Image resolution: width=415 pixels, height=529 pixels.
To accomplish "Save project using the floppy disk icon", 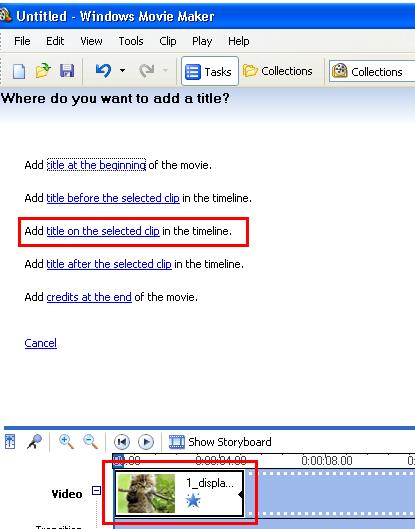I will tap(67, 71).
